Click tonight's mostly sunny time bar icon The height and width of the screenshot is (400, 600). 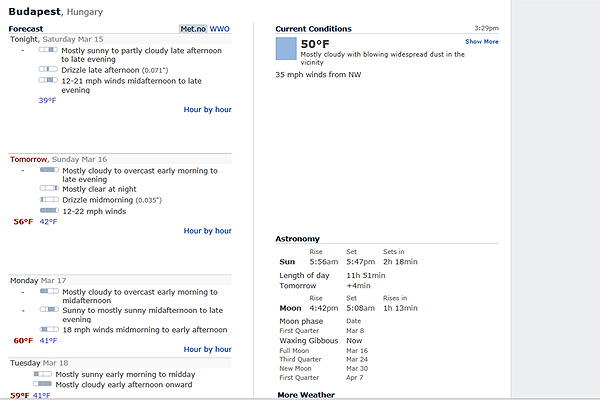coord(49,49)
